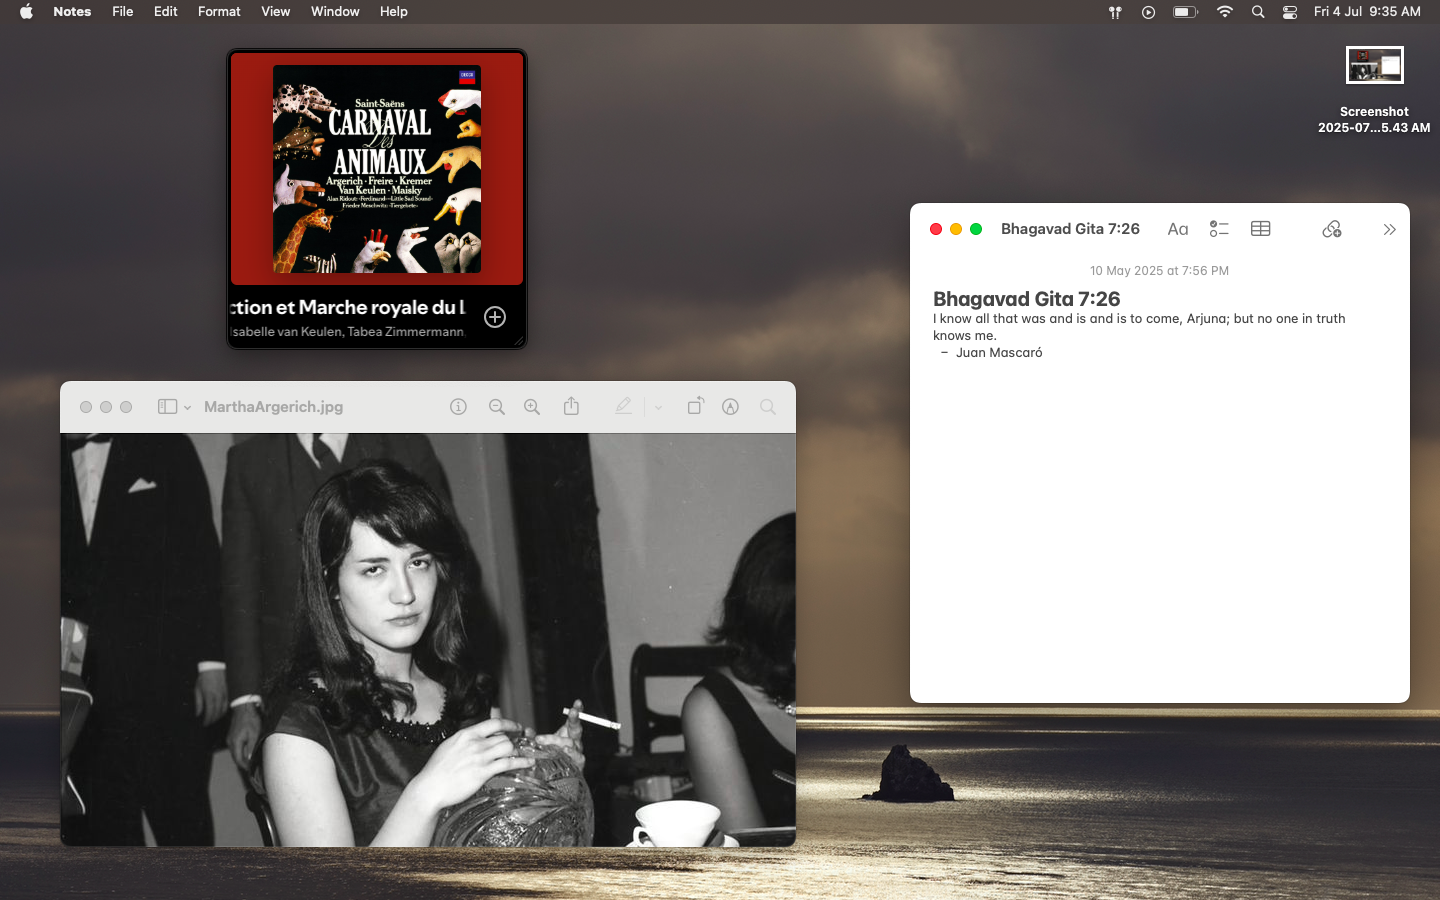Open the View menu
Viewport: 1440px width, 900px height.
(x=275, y=12)
